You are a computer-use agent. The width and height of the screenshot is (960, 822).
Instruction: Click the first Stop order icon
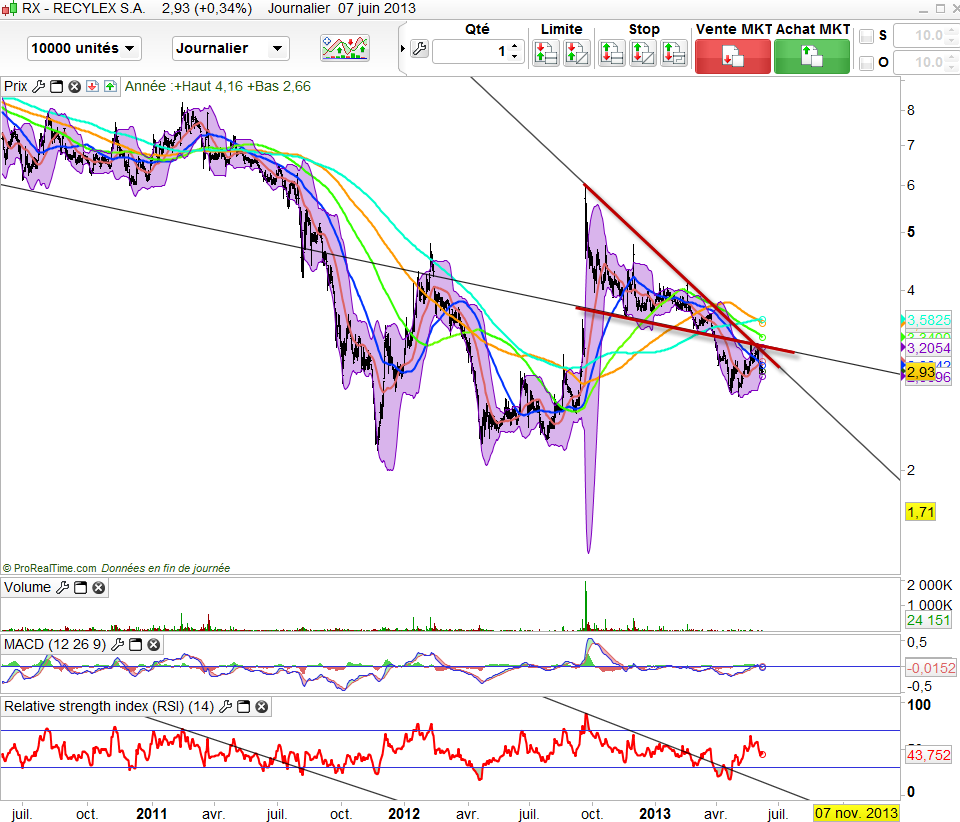[611, 53]
